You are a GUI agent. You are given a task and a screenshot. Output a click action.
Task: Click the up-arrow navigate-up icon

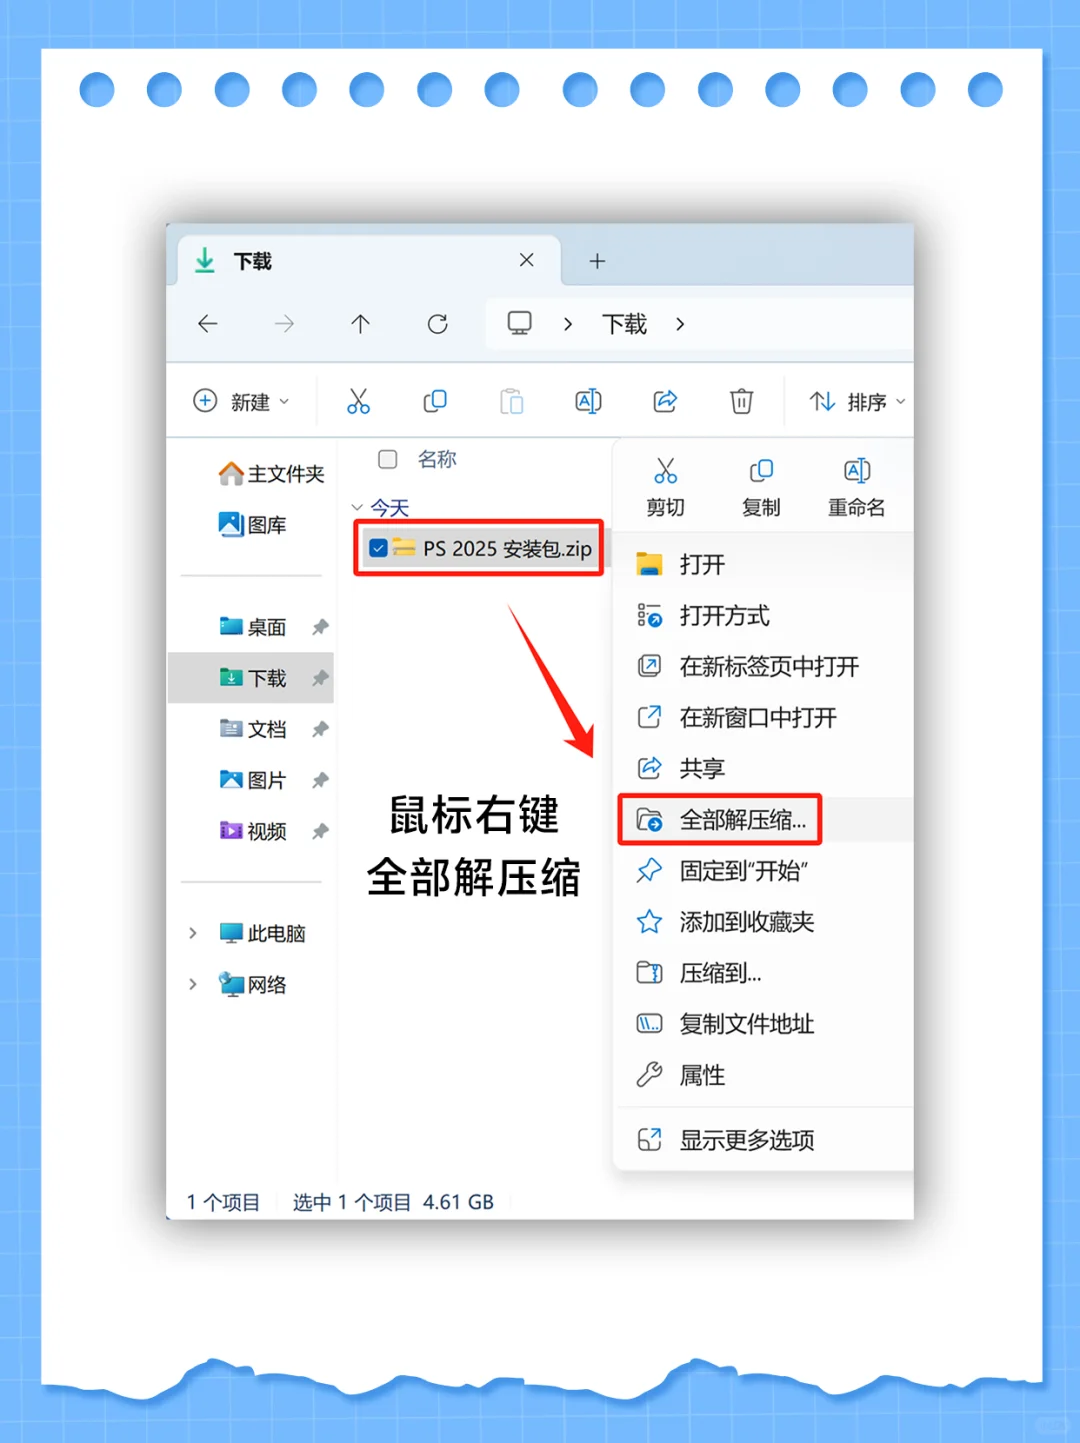point(361,323)
